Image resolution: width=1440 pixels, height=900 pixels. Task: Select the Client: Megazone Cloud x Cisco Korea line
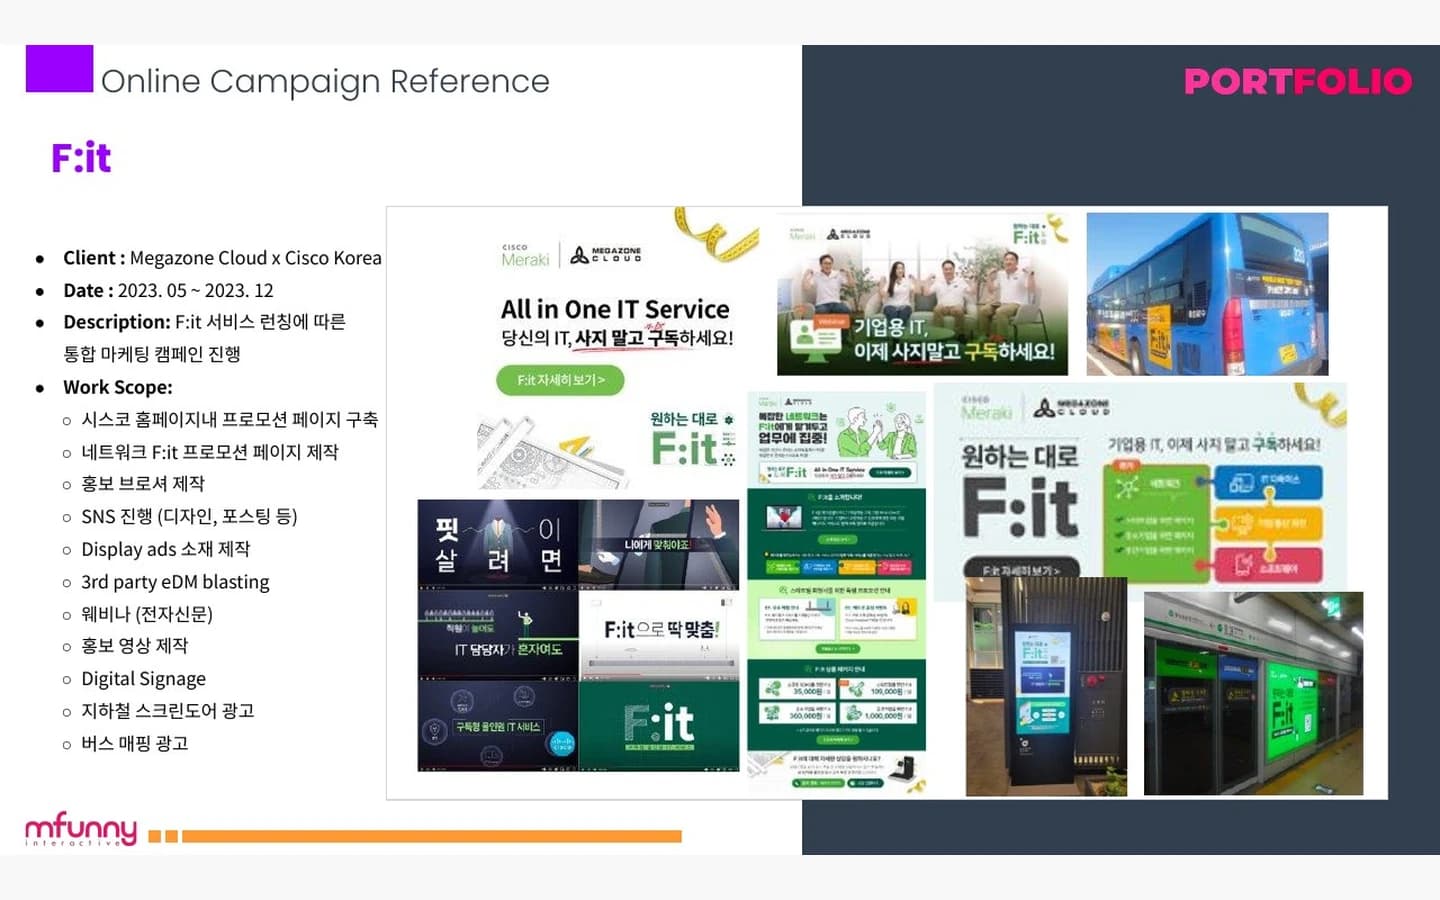(x=222, y=258)
